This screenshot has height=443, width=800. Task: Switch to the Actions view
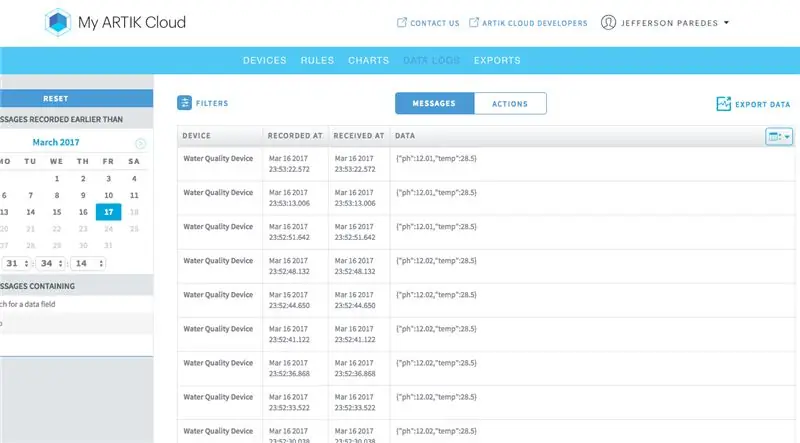pyautogui.click(x=510, y=103)
